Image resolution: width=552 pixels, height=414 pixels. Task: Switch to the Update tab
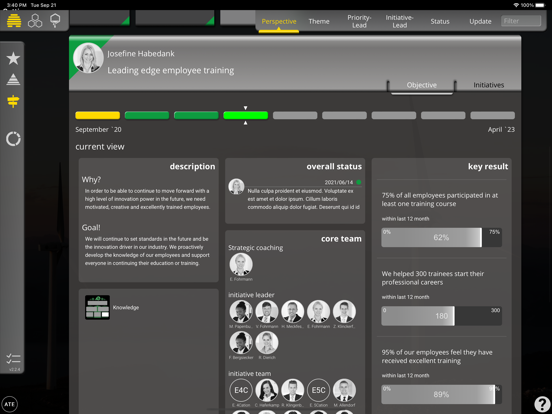click(x=480, y=21)
